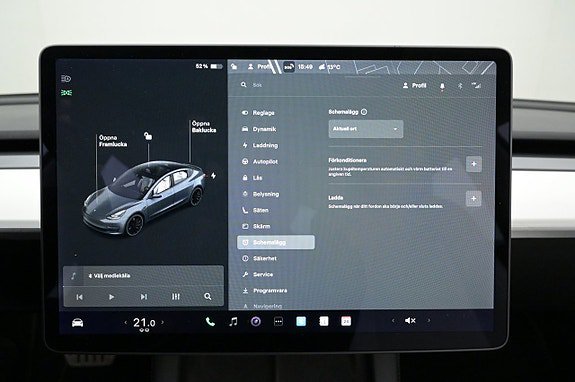The width and height of the screenshot is (575, 382).
Task: Tap the 21.0 temperature setting
Action: [x=144, y=323]
